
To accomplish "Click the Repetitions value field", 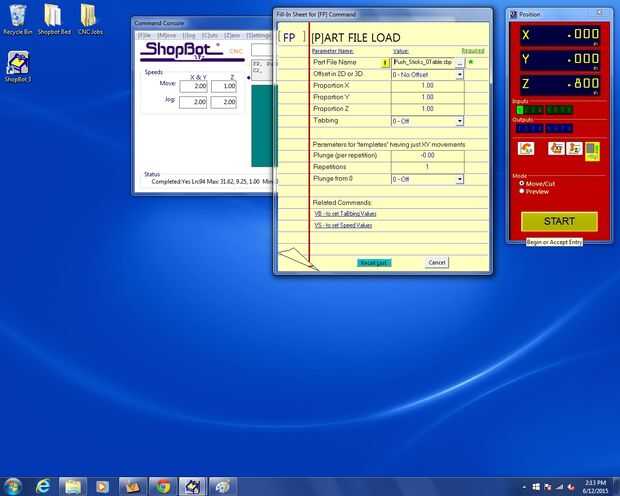I will [427, 167].
